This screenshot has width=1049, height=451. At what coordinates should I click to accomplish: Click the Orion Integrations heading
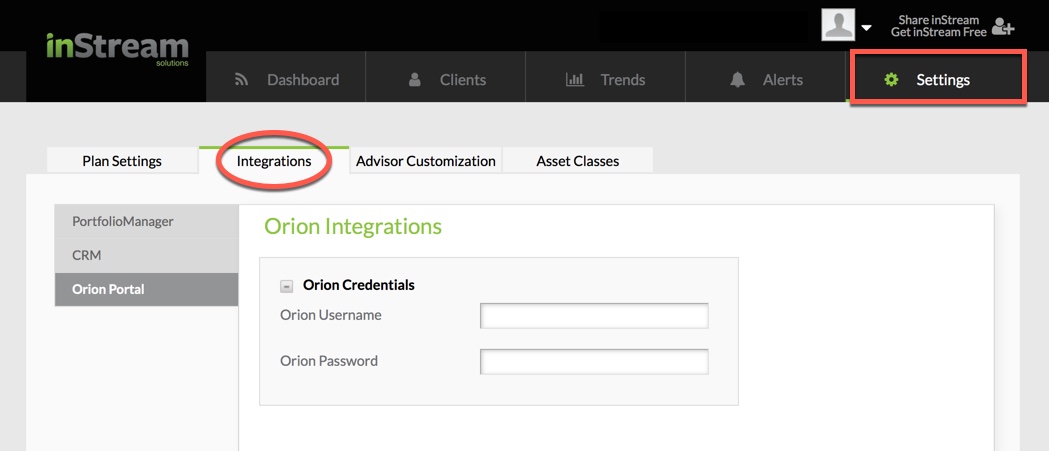(353, 227)
